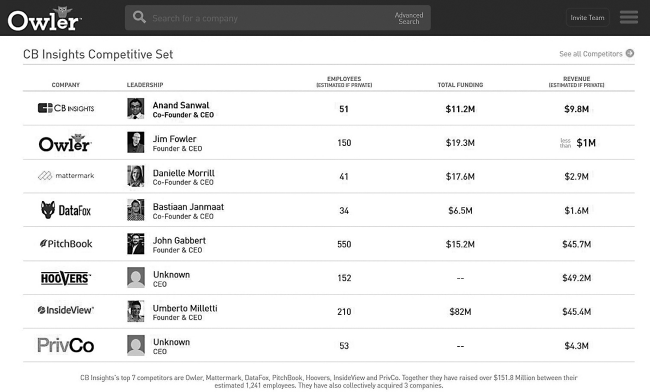650x392 pixels.
Task: Open the See all Competitors link
Action: (x=591, y=54)
